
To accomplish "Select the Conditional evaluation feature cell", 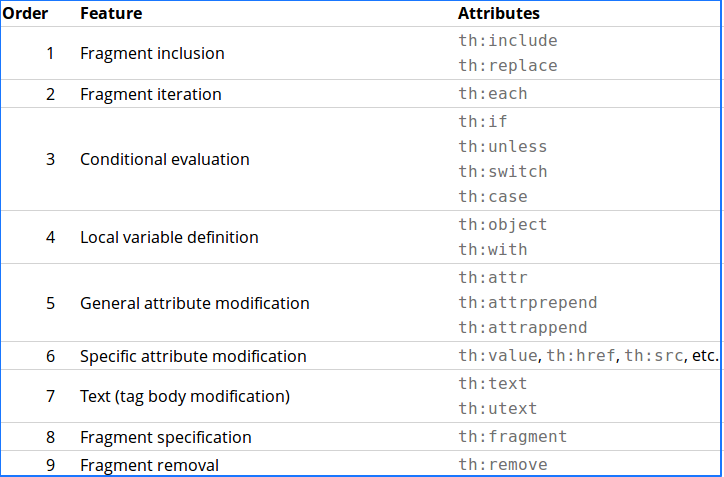I will pyautogui.click(x=165, y=159).
